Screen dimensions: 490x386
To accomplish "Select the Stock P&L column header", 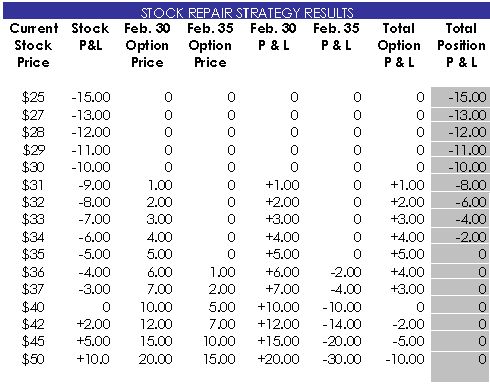I will tap(90, 37).
